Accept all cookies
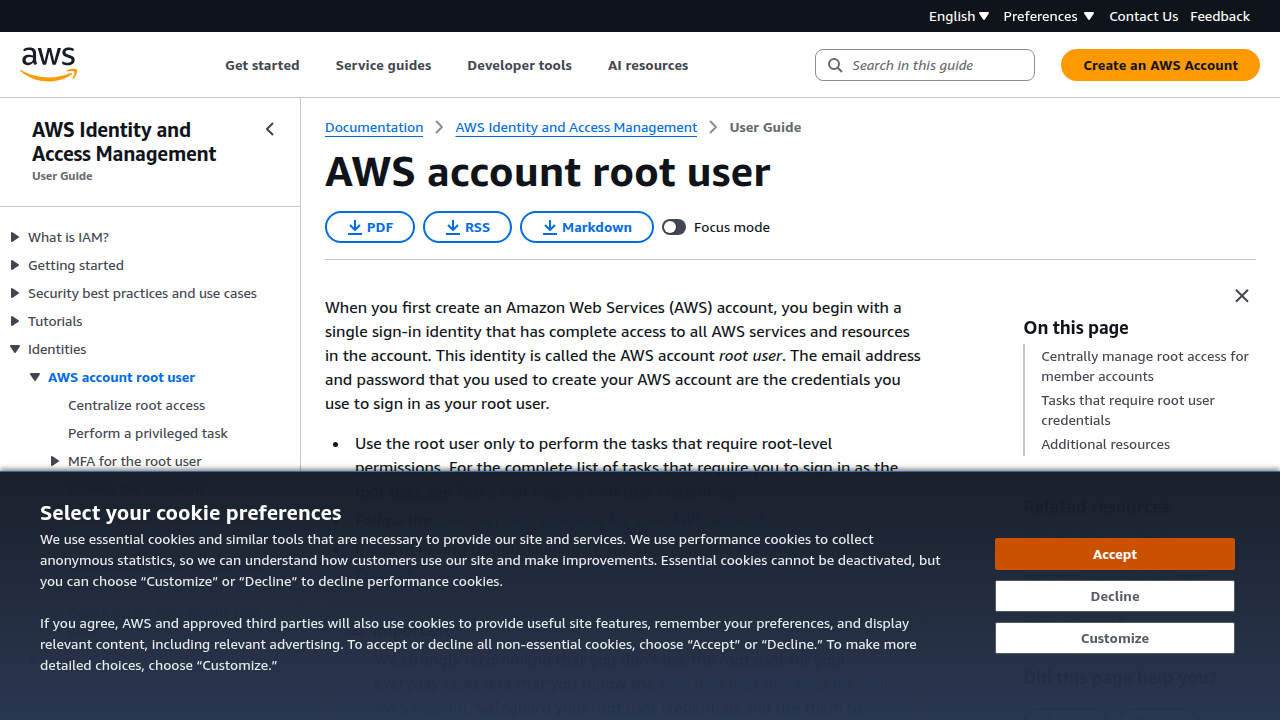 [x=1115, y=554]
